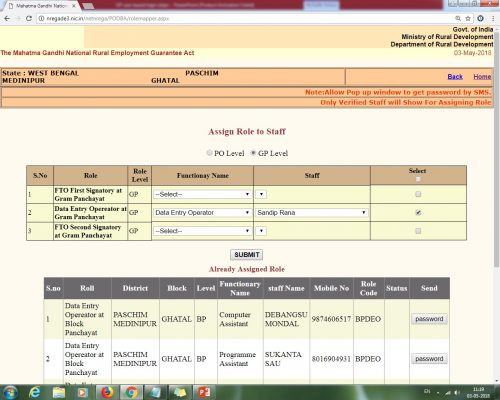The image size is (500, 400).
Task: Click the browser back arrow
Action: click(x=7, y=18)
